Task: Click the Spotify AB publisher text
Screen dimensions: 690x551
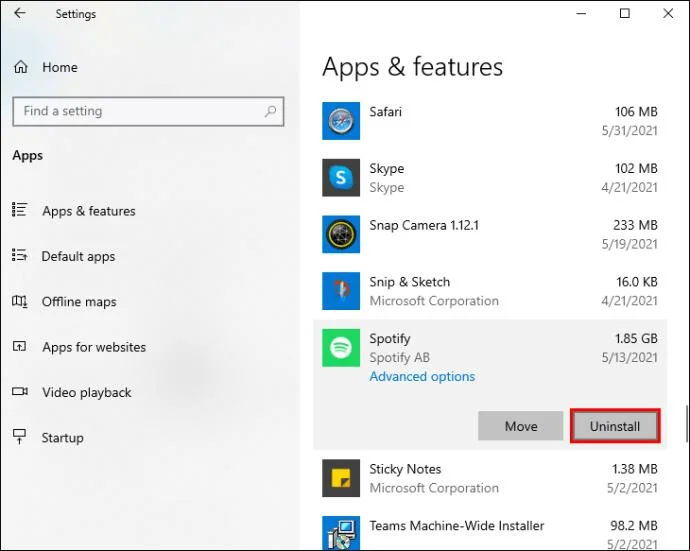Action: (x=400, y=358)
